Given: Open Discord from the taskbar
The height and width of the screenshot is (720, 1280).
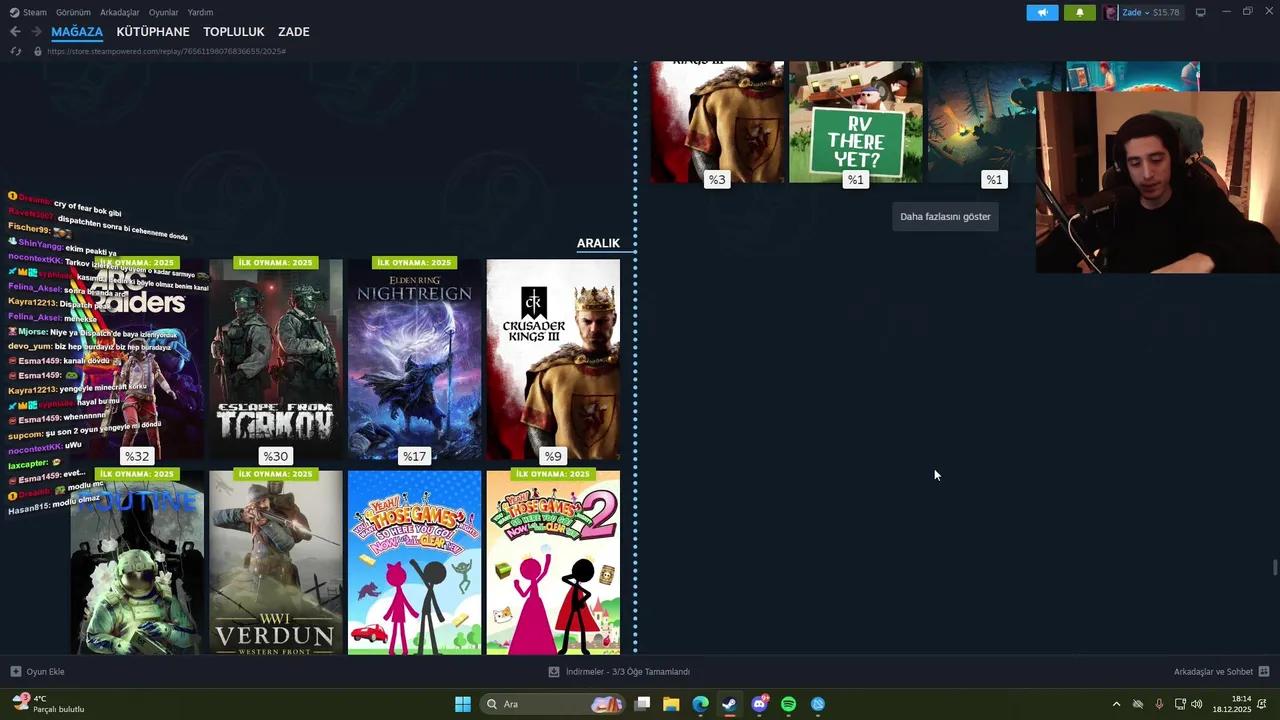Looking at the screenshot, I should (759, 704).
